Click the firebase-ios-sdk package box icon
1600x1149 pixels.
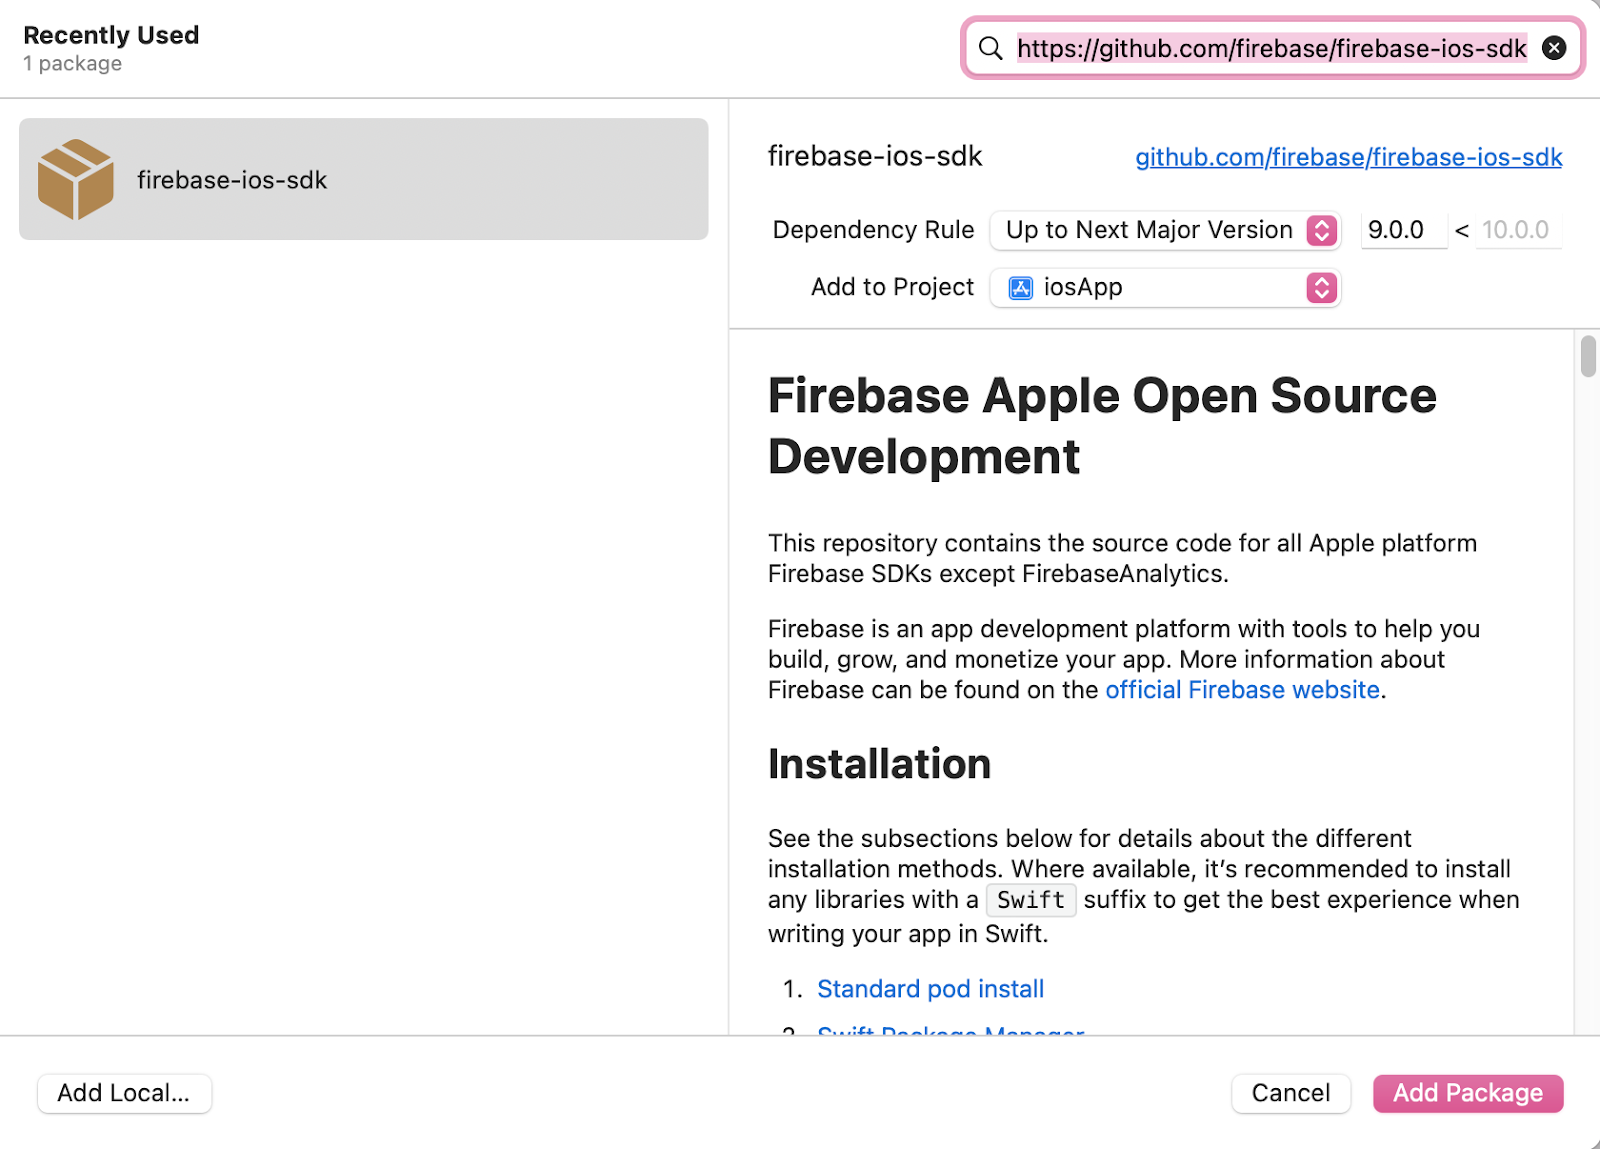tap(76, 179)
